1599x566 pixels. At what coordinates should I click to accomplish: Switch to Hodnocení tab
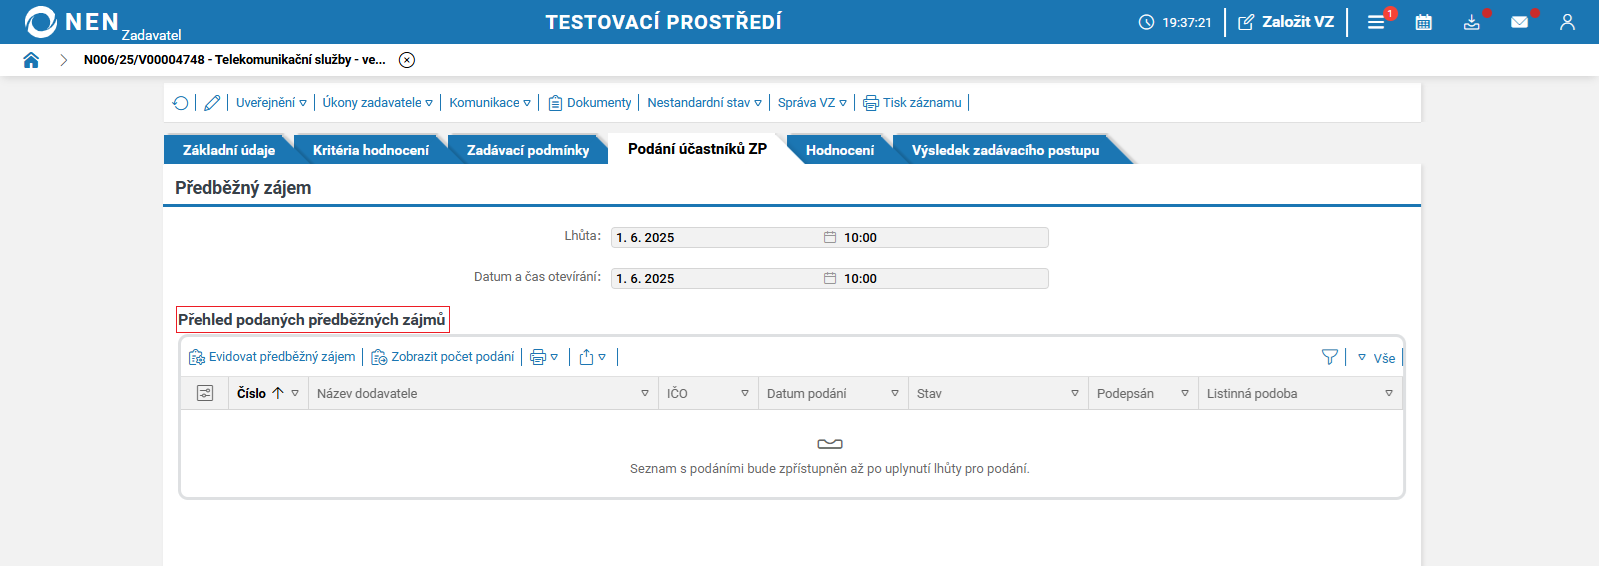[x=840, y=150]
